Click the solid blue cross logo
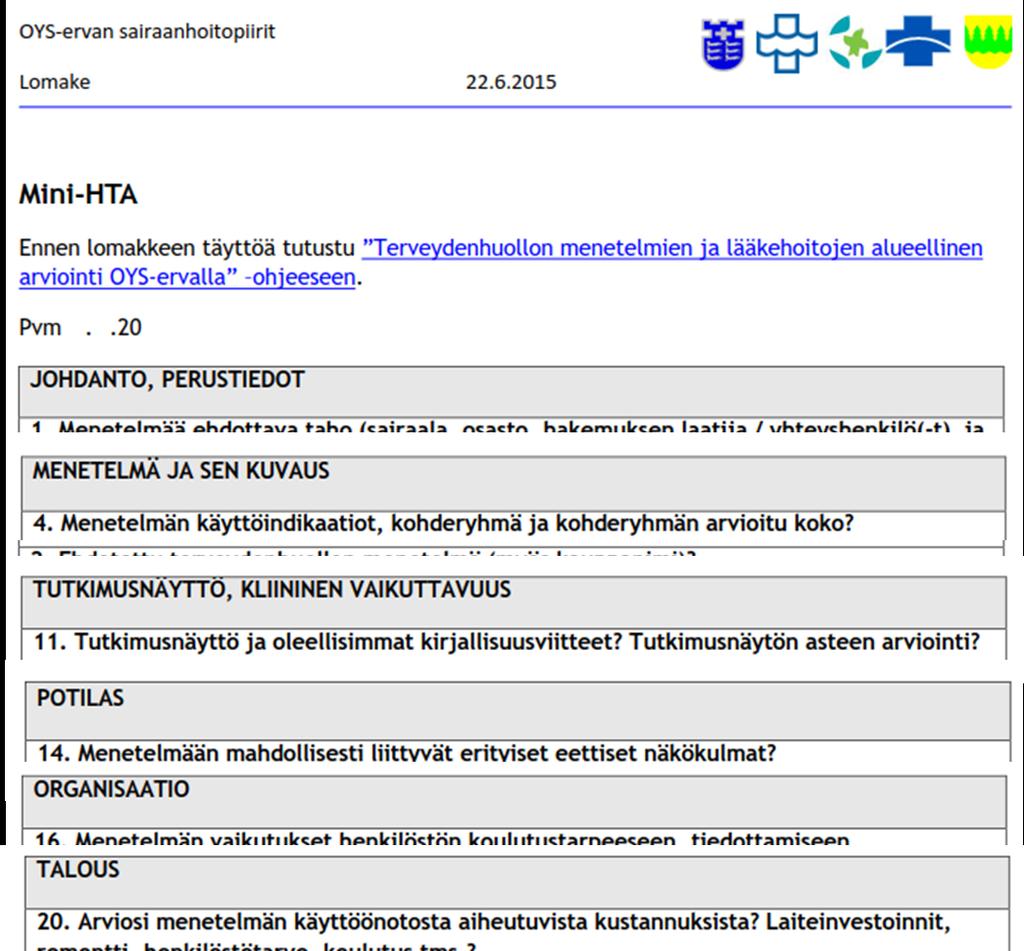The width and height of the screenshot is (1024, 951). 918,41
